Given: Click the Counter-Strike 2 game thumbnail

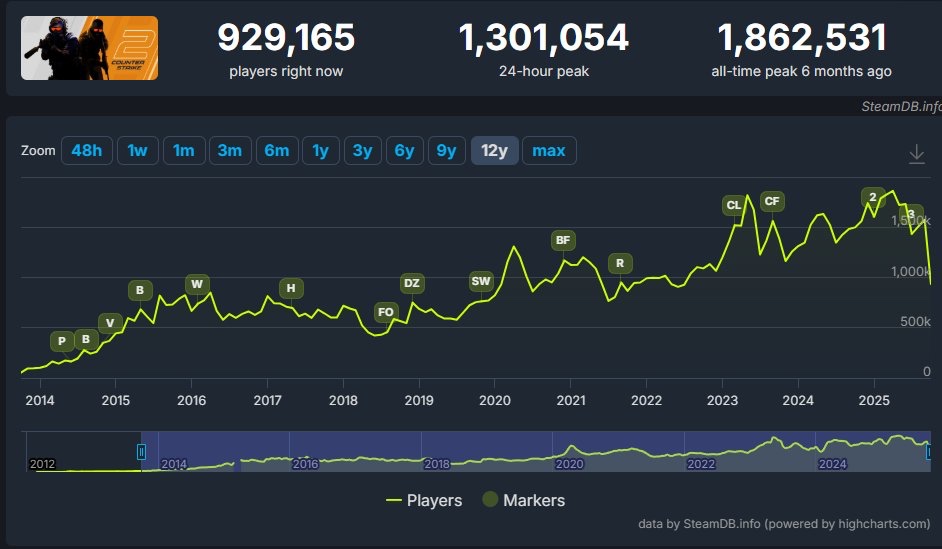Looking at the screenshot, I should point(90,48).
